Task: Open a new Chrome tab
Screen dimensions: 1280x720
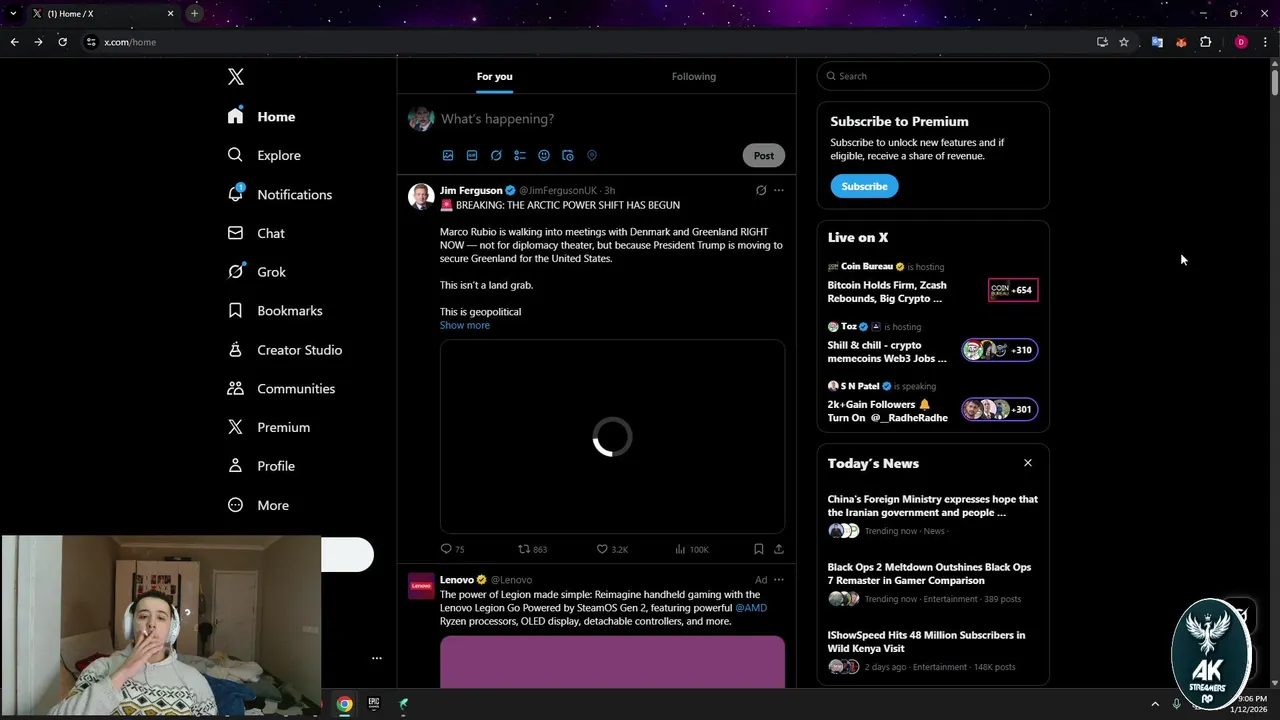Action: point(194,13)
